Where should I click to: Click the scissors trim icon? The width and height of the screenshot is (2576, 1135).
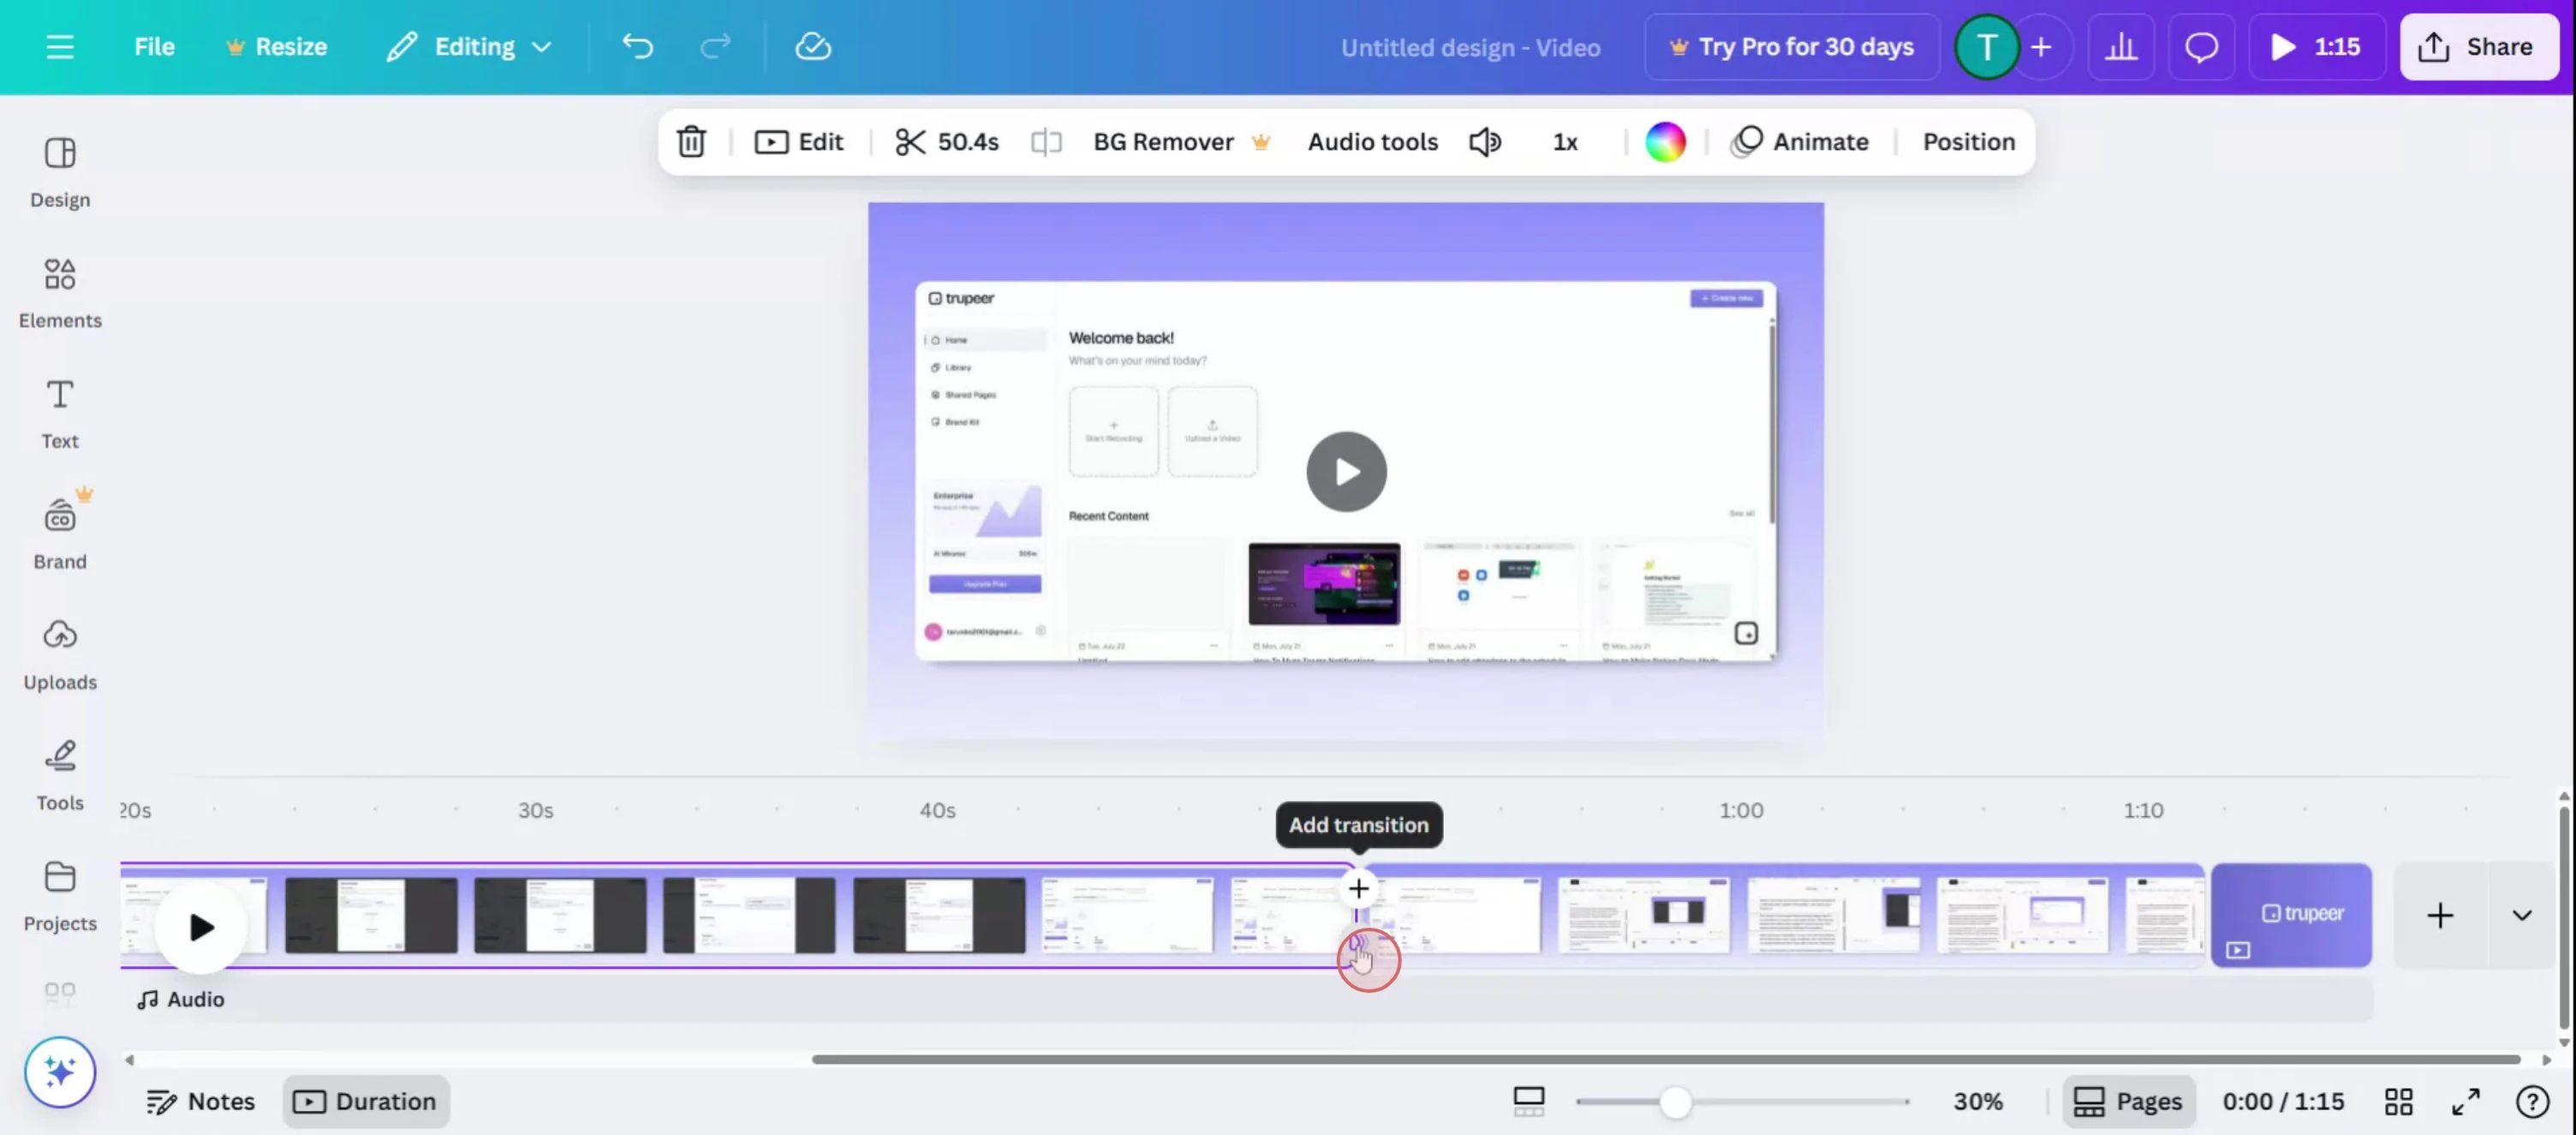point(909,142)
